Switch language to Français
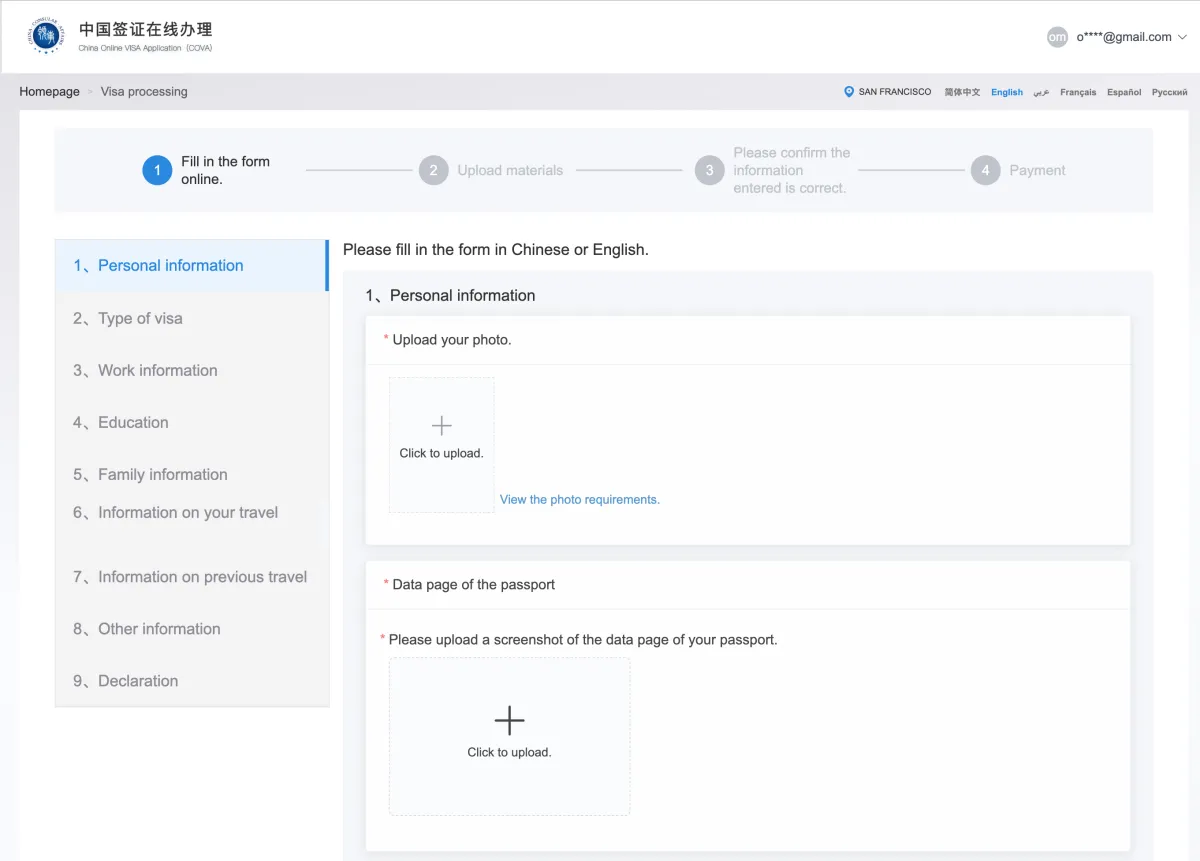Image resolution: width=1200 pixels, height=861 pixels. 1078,91
